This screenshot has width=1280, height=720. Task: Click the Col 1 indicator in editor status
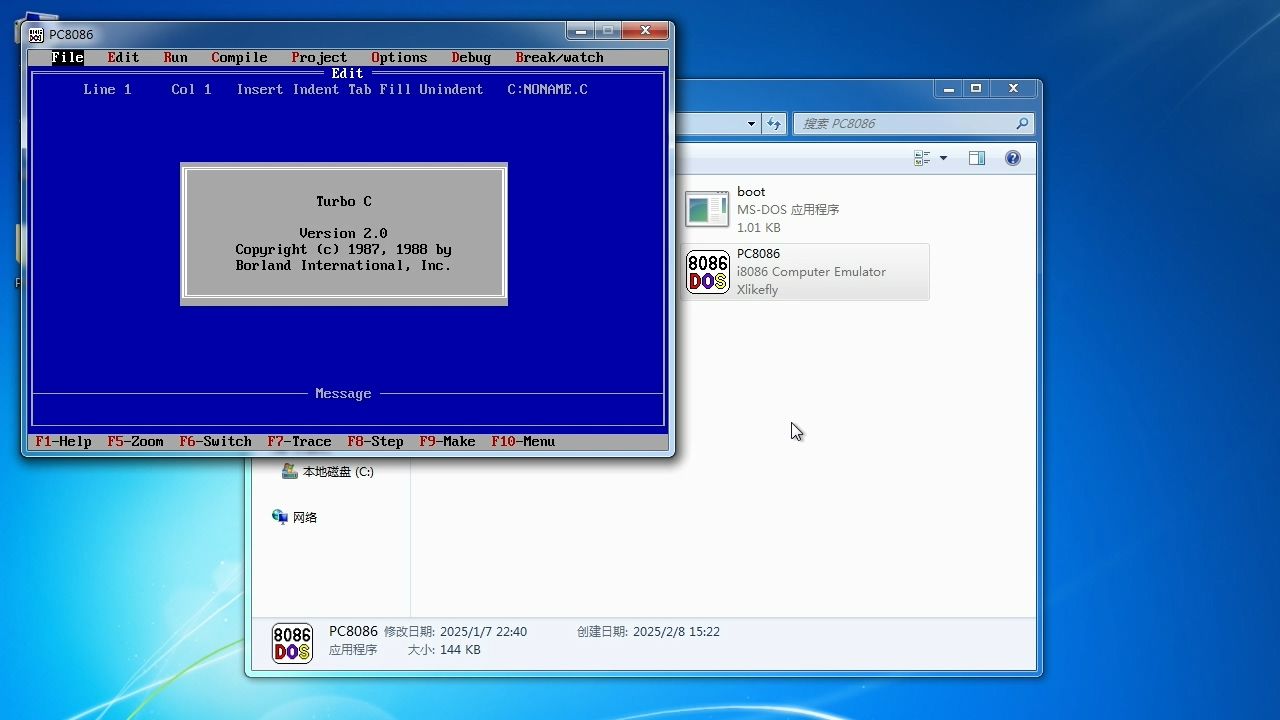[192, 90]
